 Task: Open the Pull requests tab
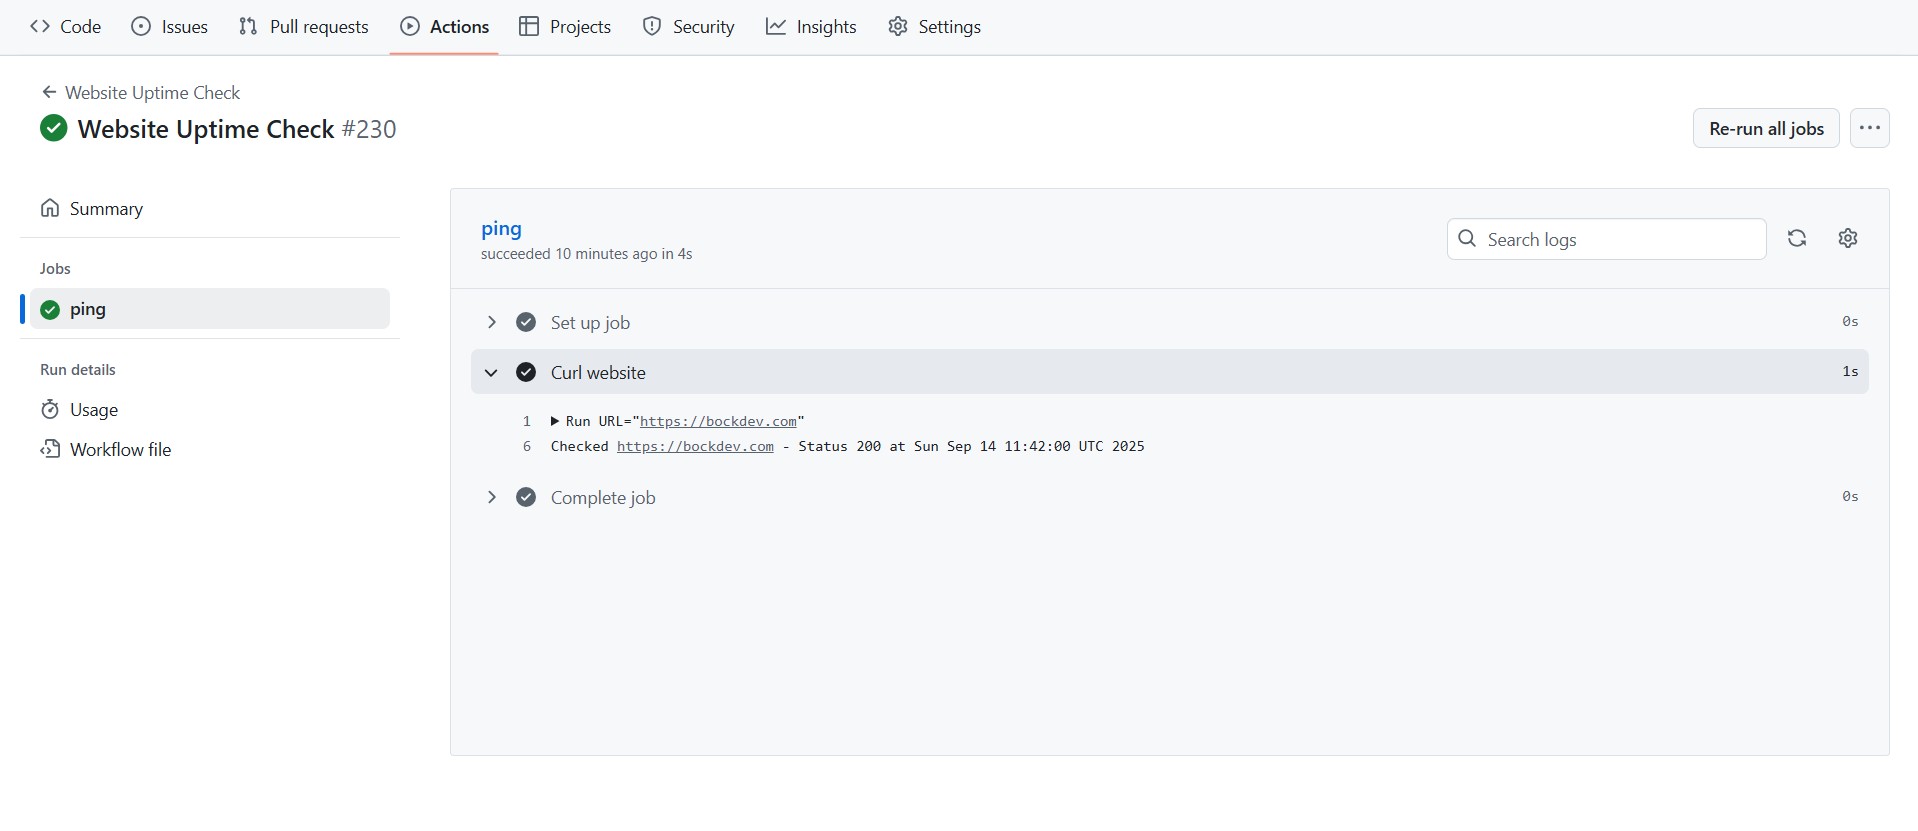[x=304, y=27]
